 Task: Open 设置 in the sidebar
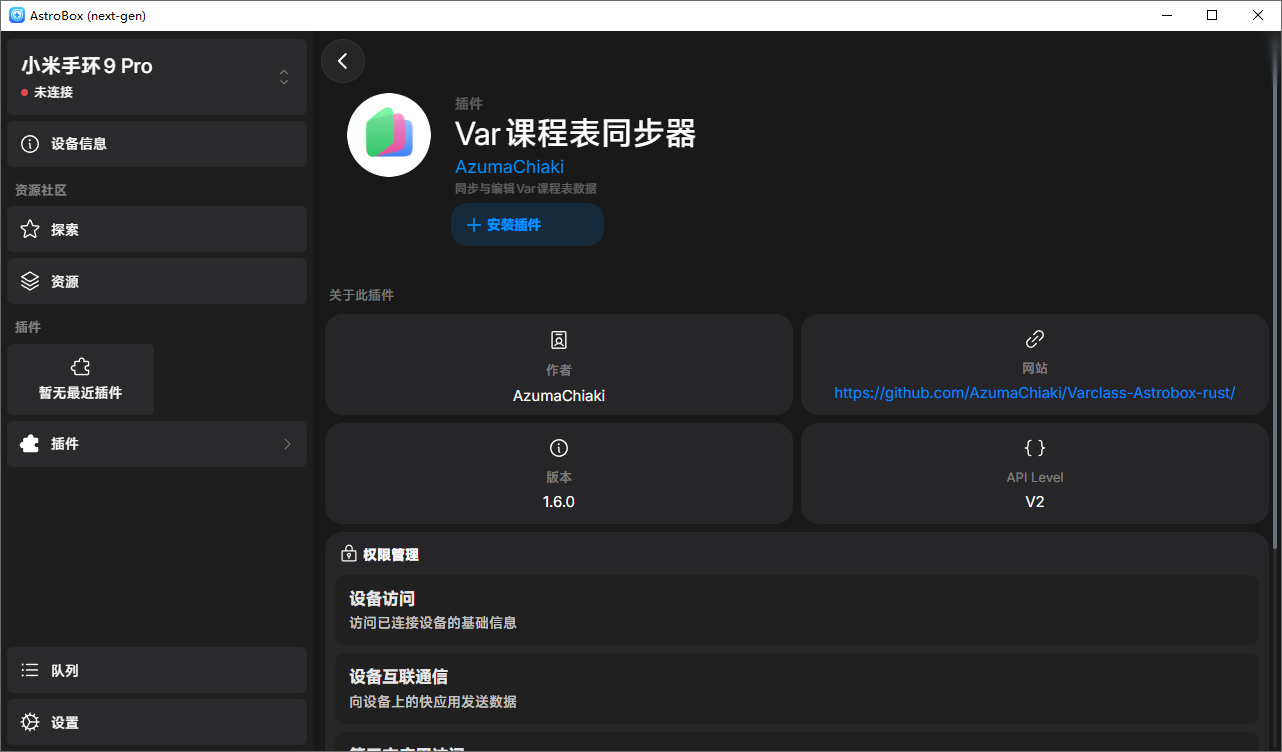pyautogui.click(x=157, y=722)
